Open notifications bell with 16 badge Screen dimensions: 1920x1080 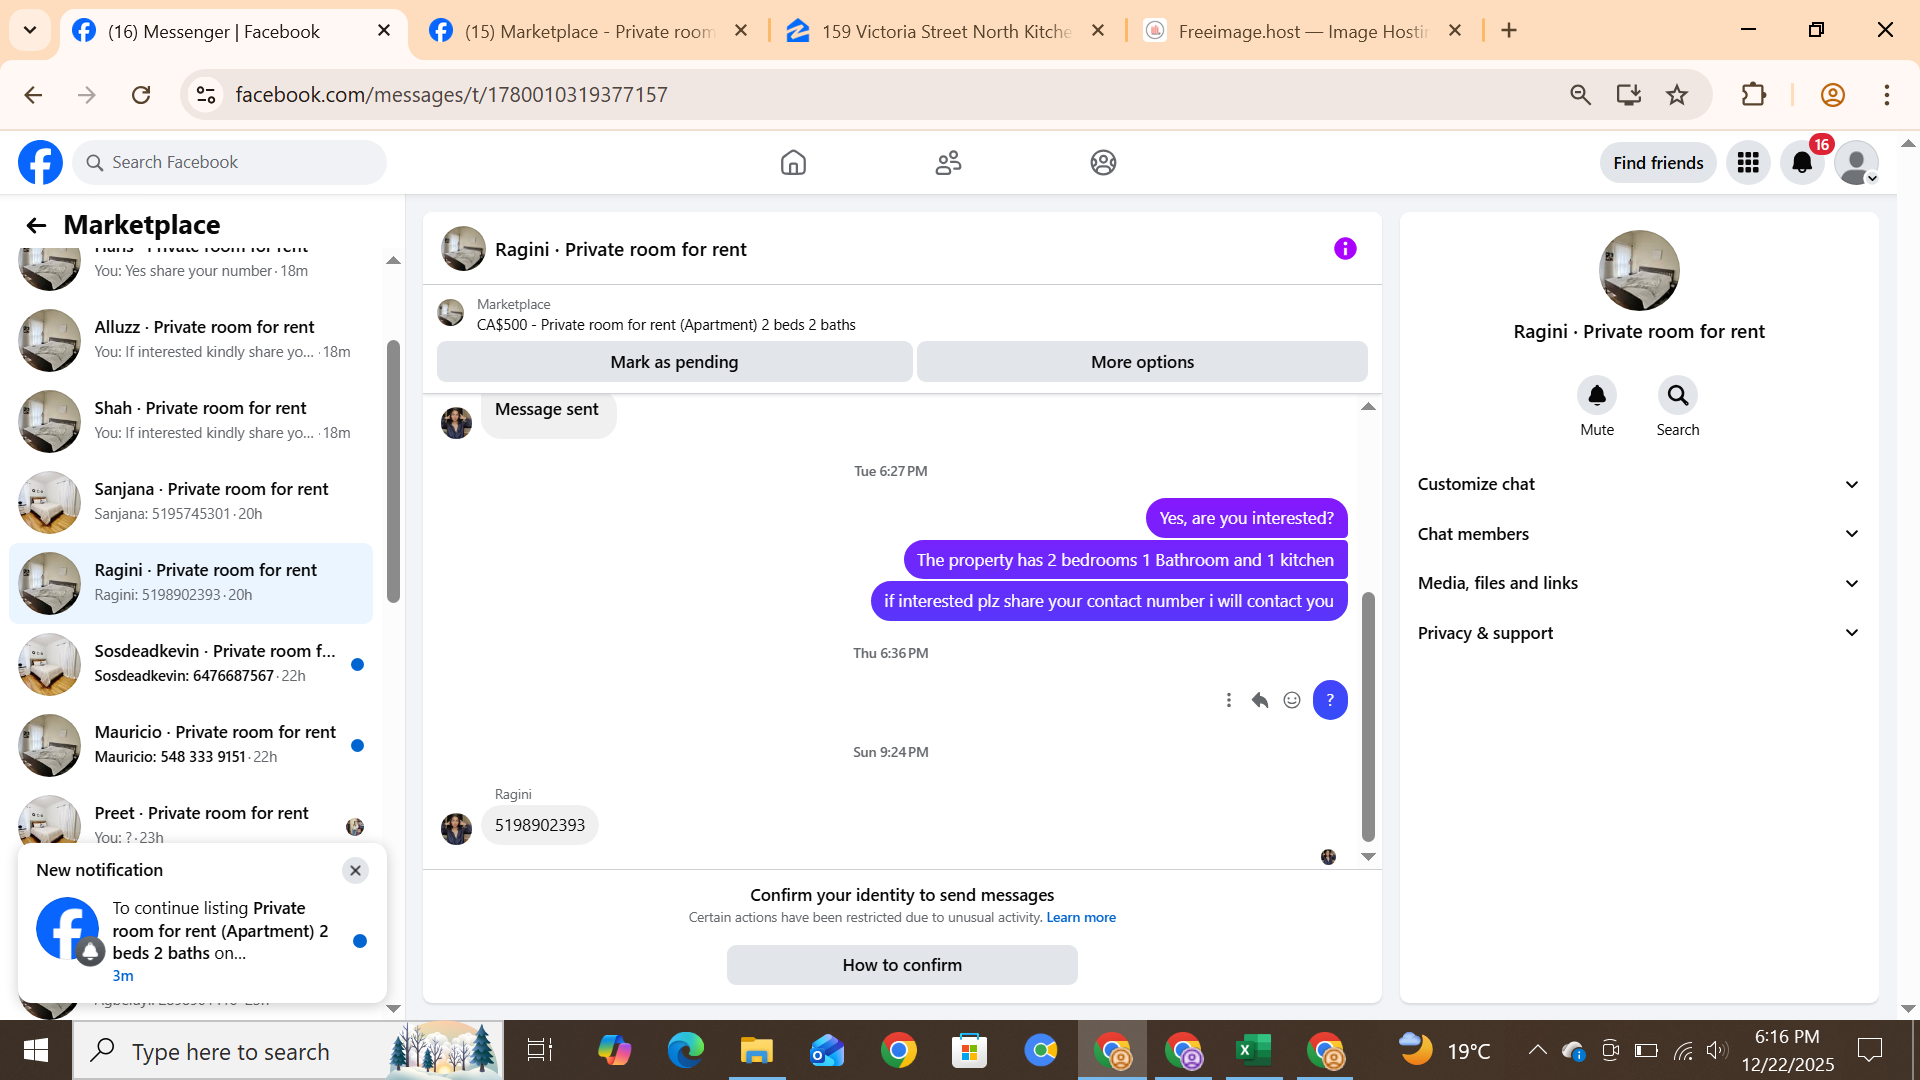point(1802,162)
